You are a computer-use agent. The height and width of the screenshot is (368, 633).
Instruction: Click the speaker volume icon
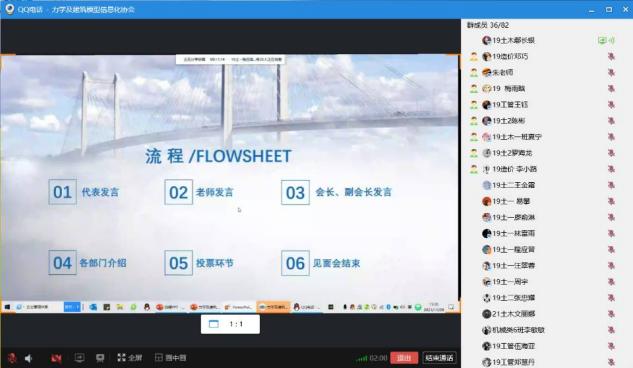point(29,358)
